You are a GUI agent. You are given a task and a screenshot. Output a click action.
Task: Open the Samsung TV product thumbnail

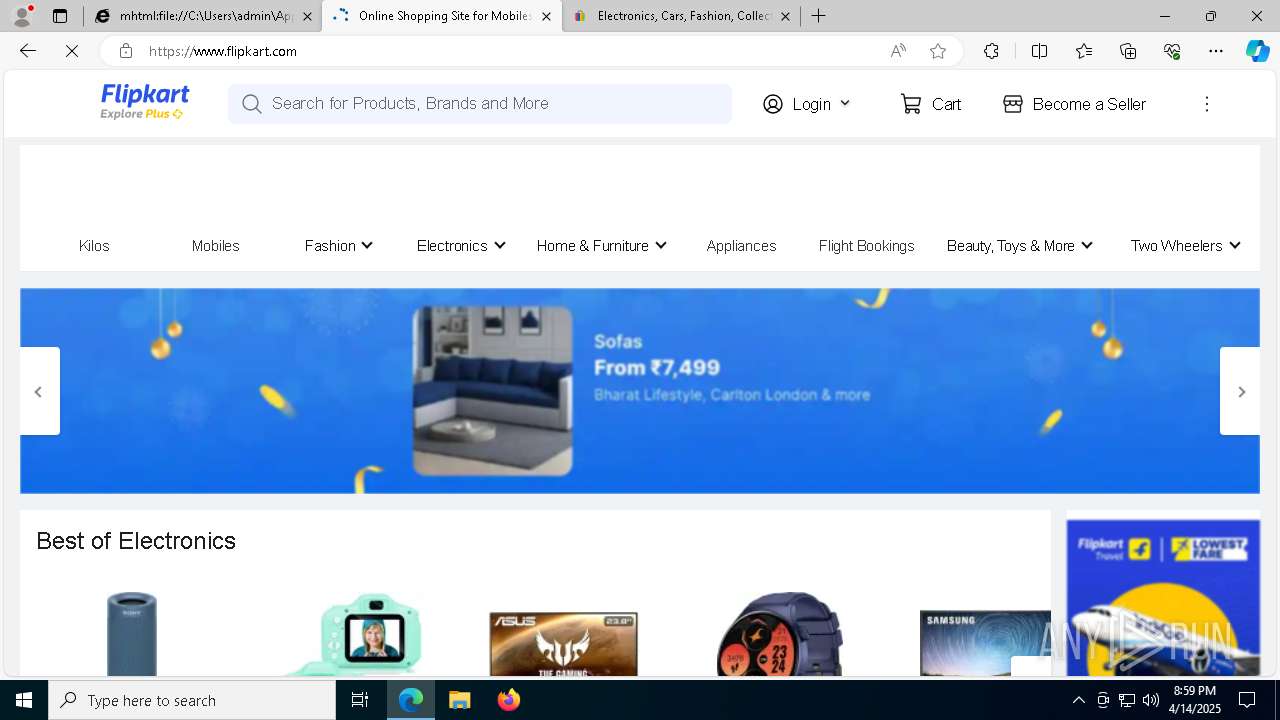click(x=985, y=643)
